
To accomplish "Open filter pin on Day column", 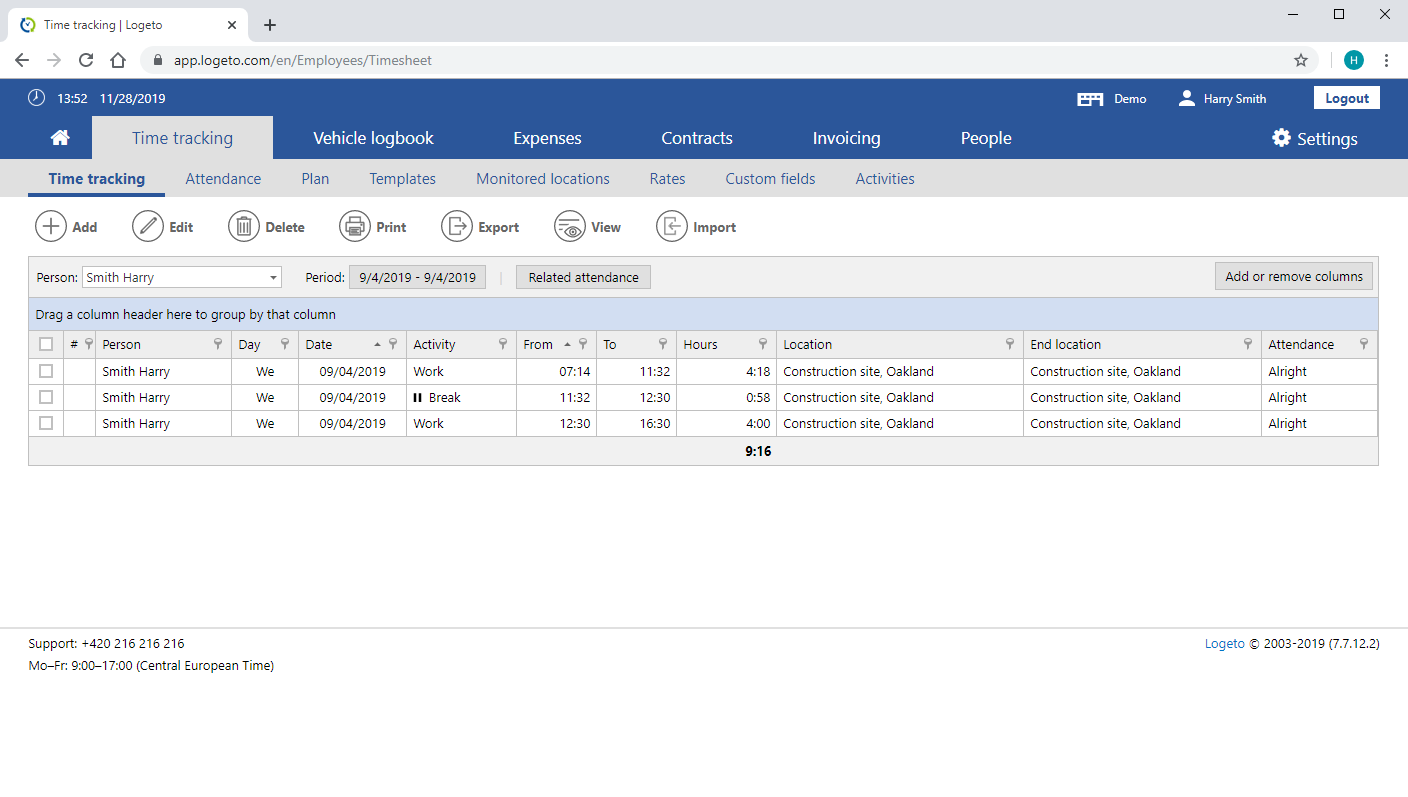I will (285, 344).
